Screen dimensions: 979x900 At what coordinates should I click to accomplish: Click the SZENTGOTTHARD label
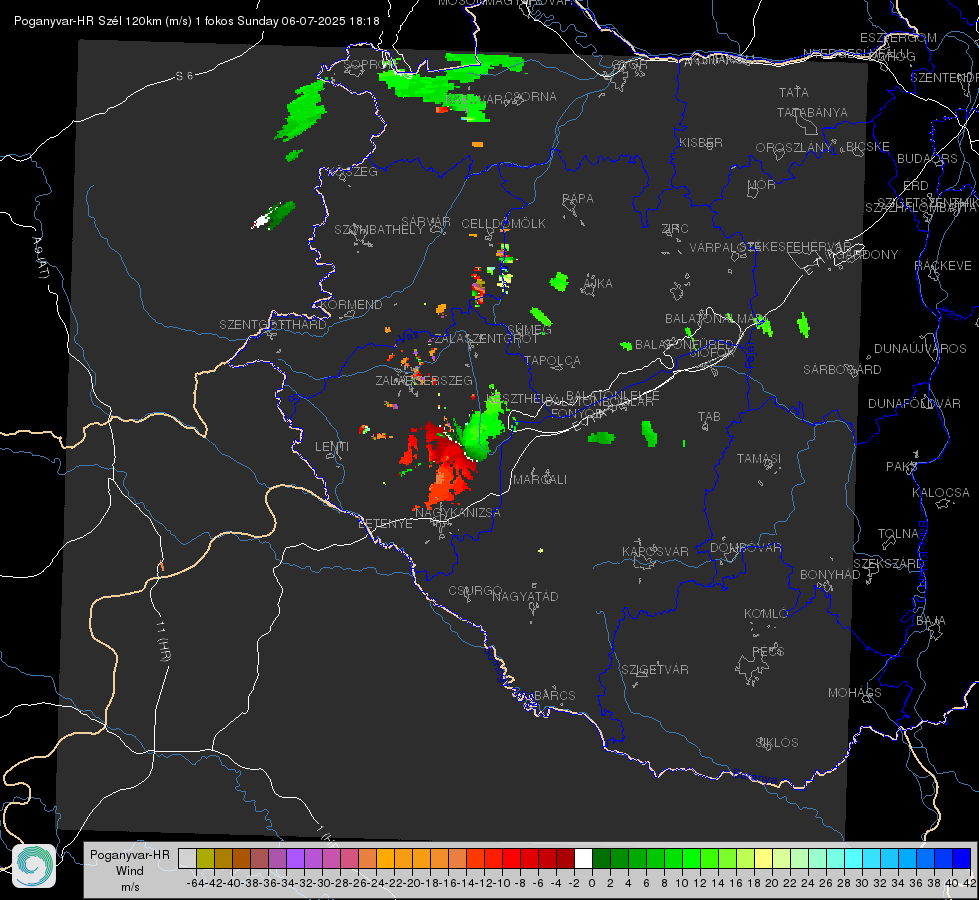pyautogui.click(x=273, y=325)
